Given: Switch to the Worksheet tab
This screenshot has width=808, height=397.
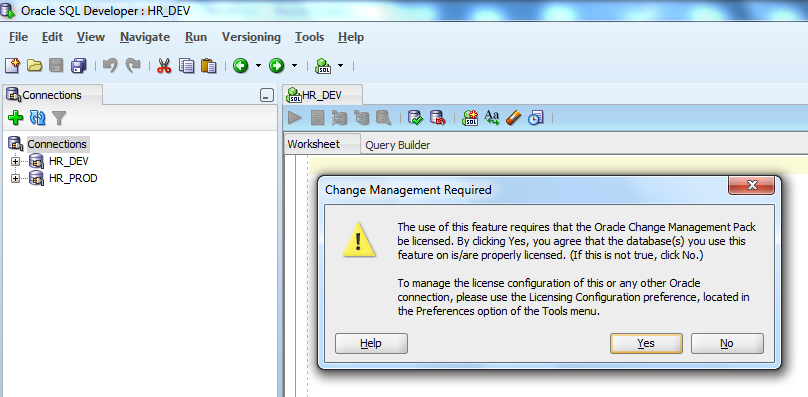Looking at the screenshot, I should (x=322, y=144).
